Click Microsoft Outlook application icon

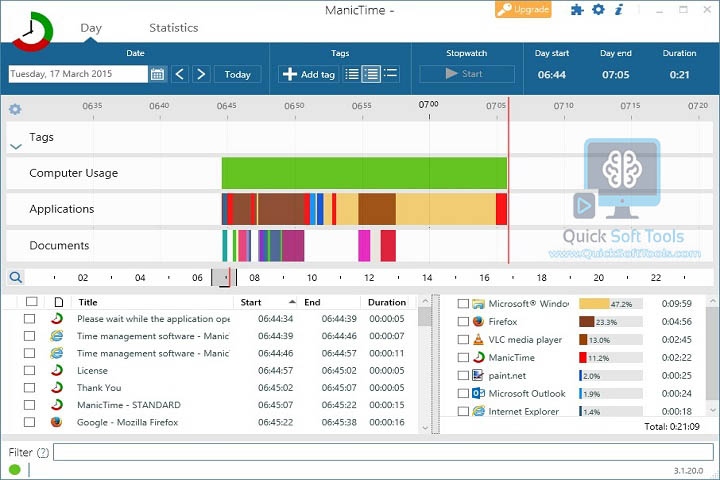478,393
